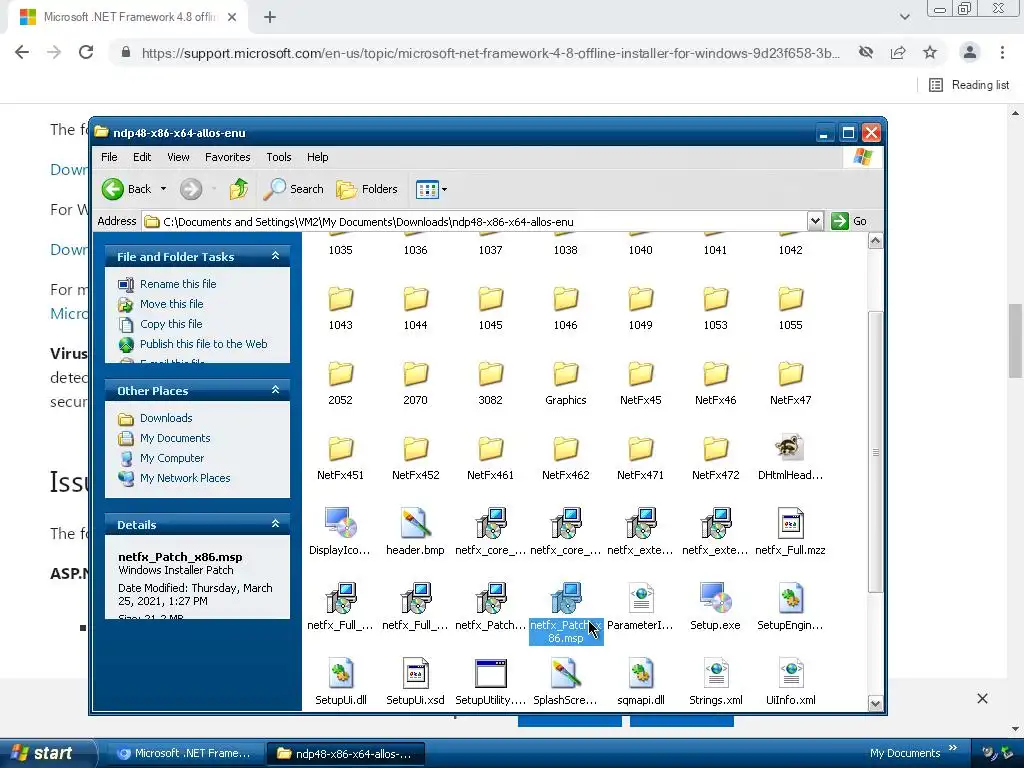Click the file list scroll down arrow

[875, 703]
